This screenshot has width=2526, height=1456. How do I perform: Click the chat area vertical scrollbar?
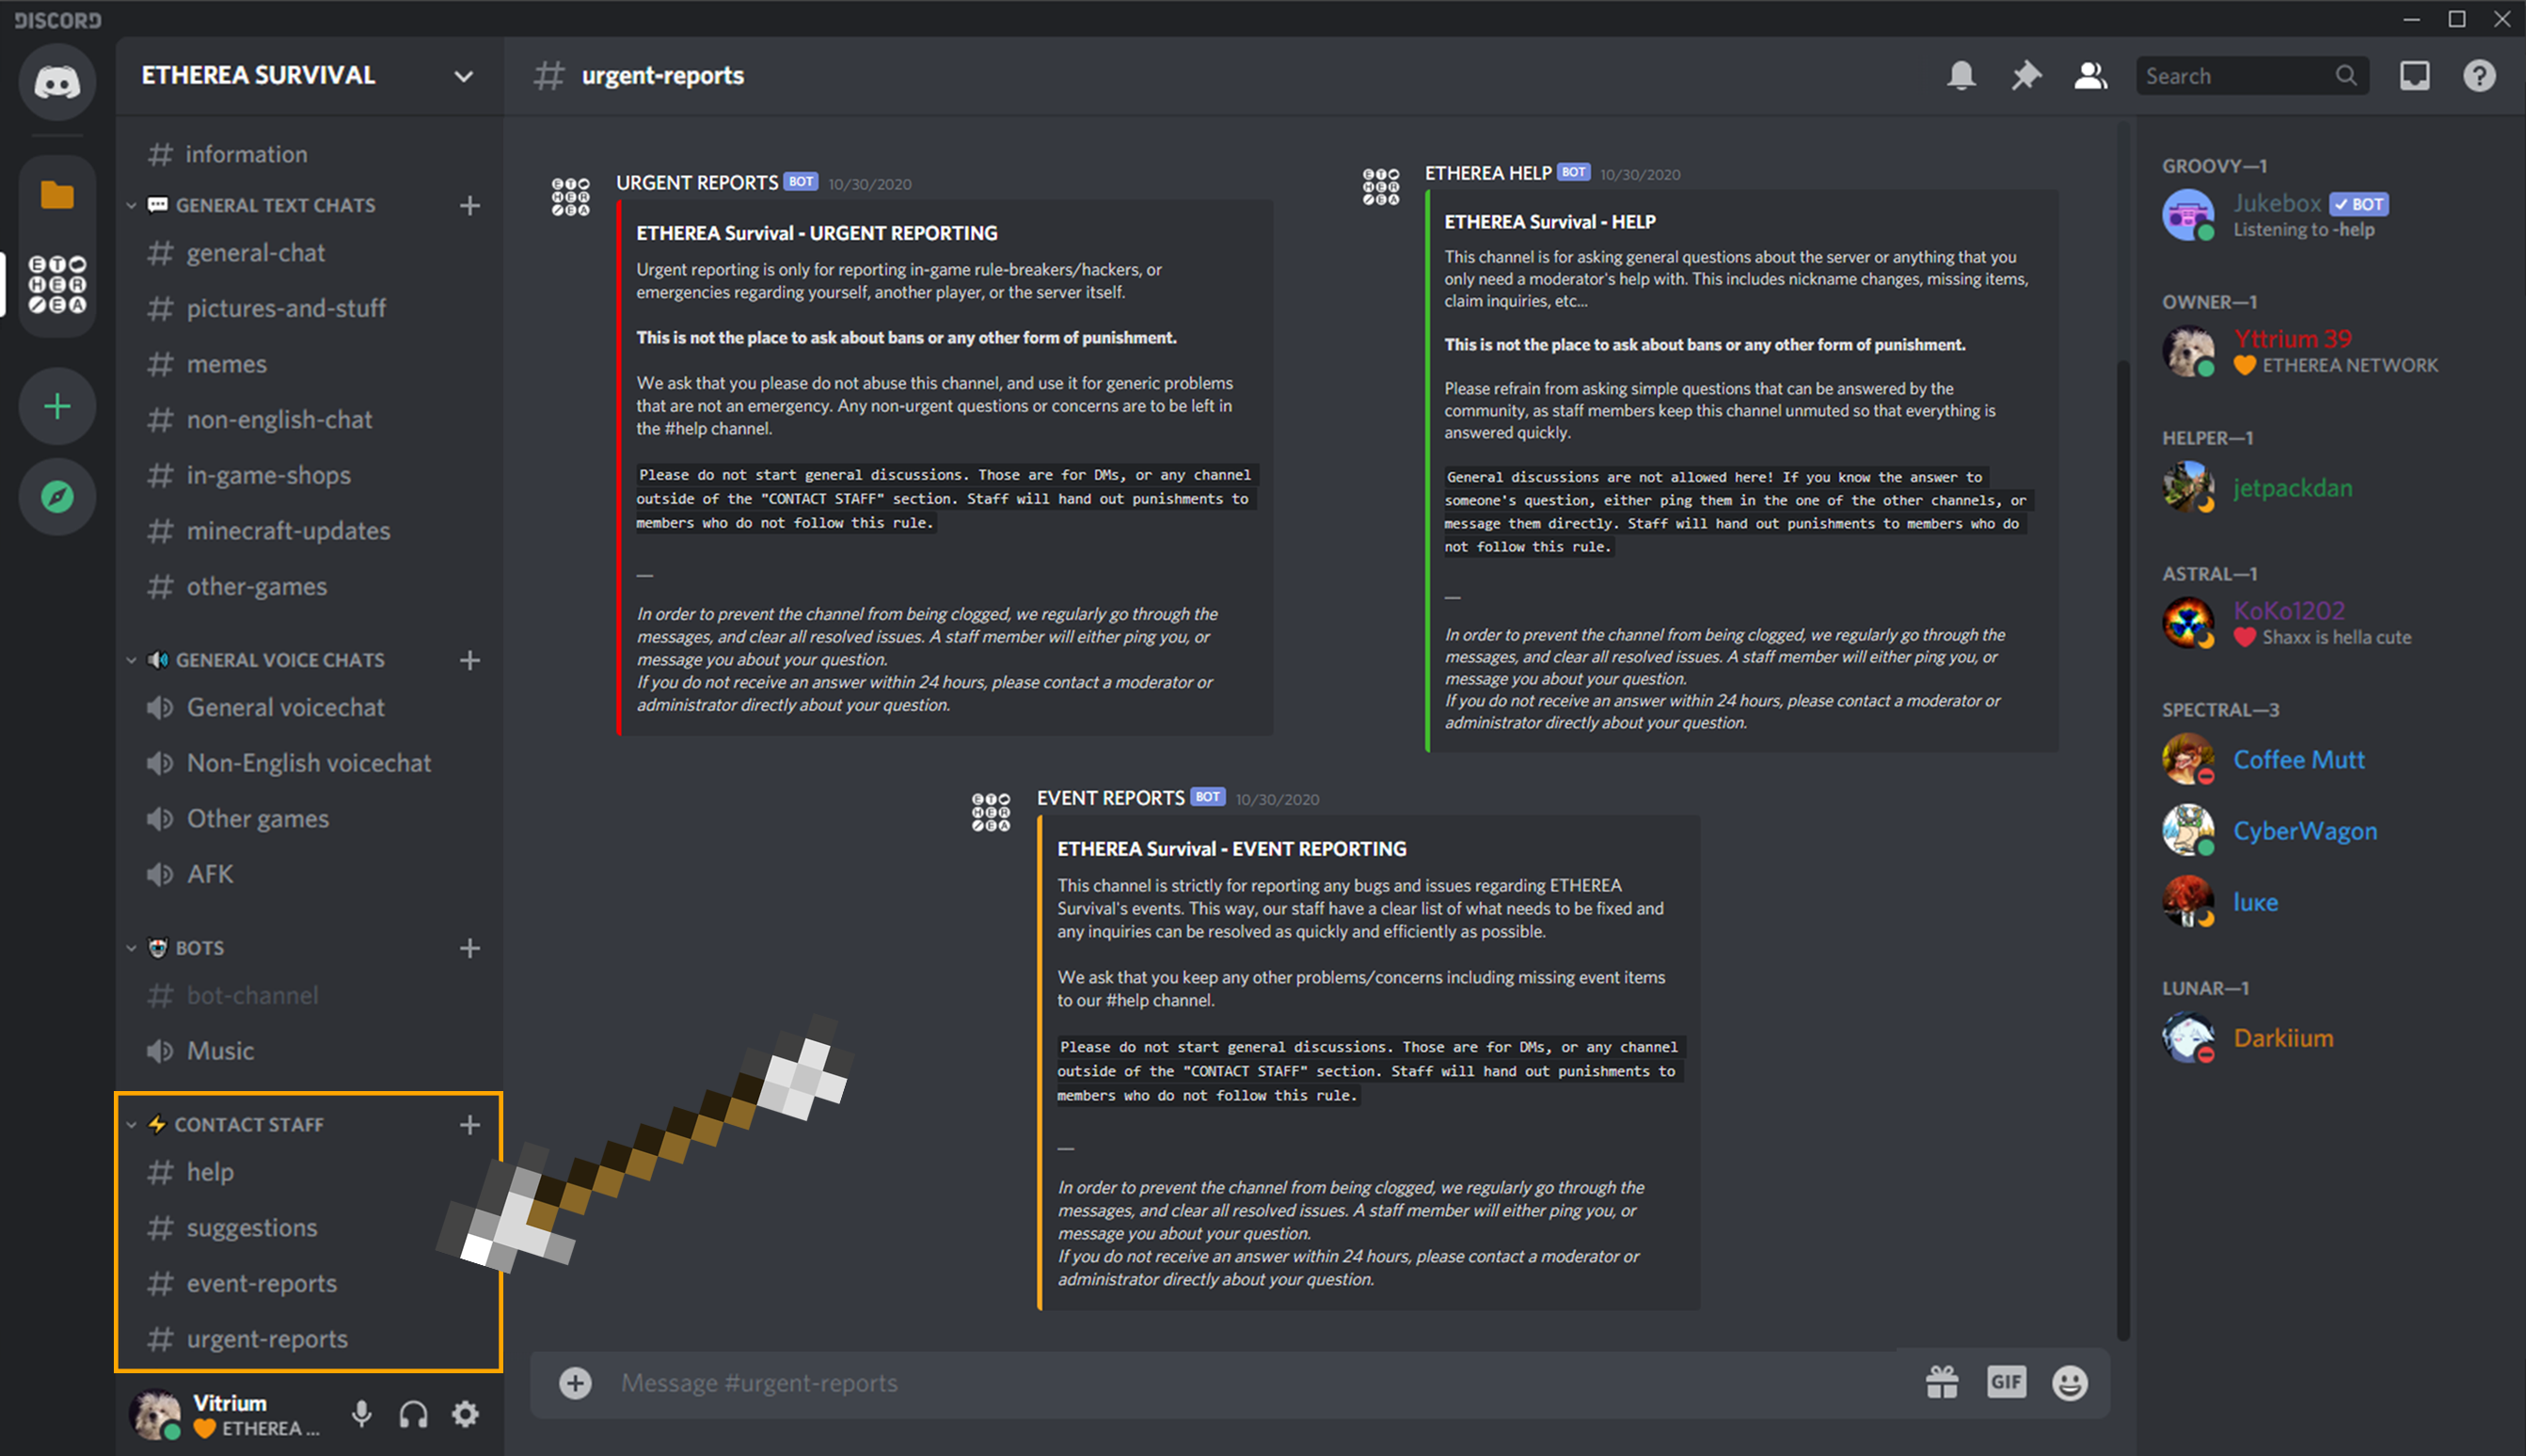tap(2123, 848)
